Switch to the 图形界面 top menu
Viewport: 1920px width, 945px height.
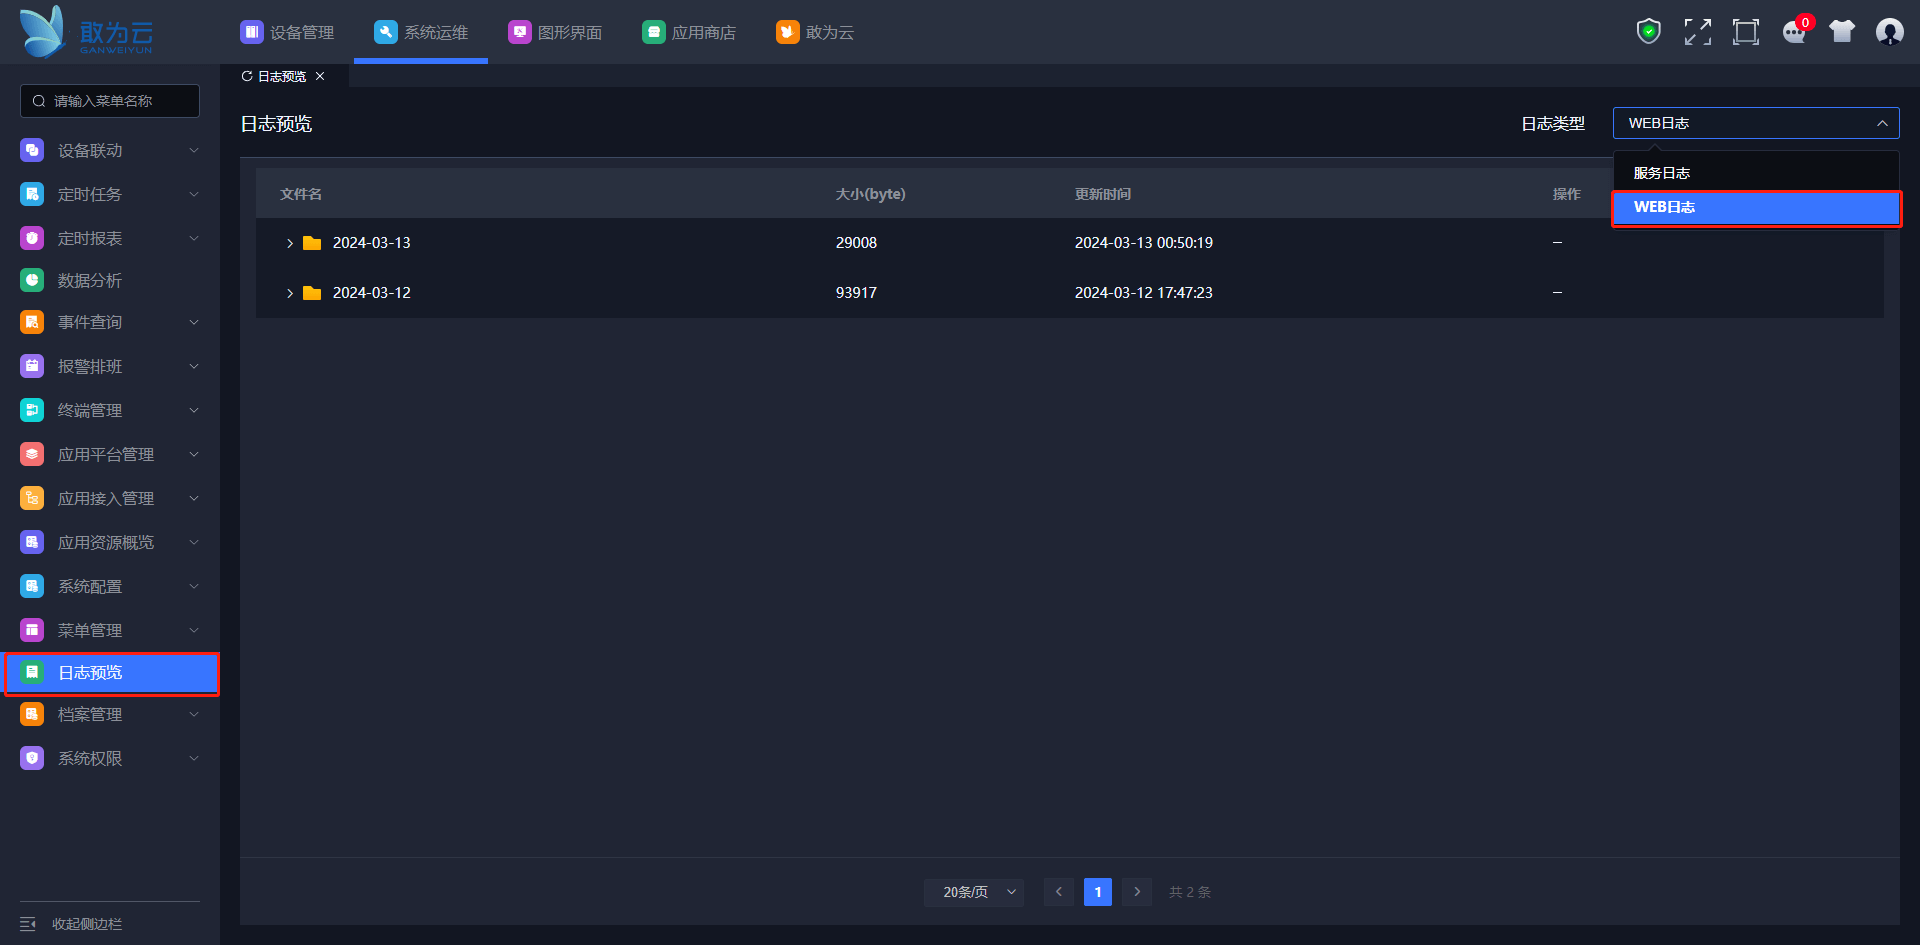555,32
